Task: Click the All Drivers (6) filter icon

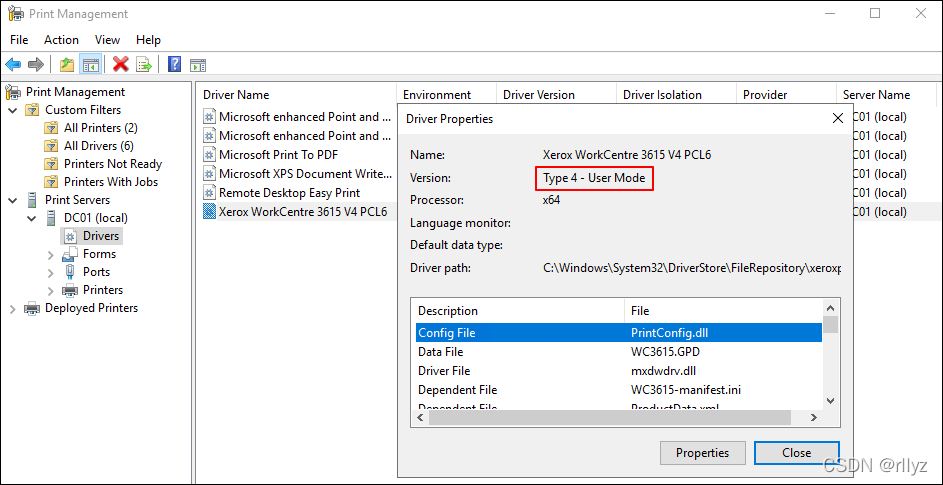Action: pos(52,146)
